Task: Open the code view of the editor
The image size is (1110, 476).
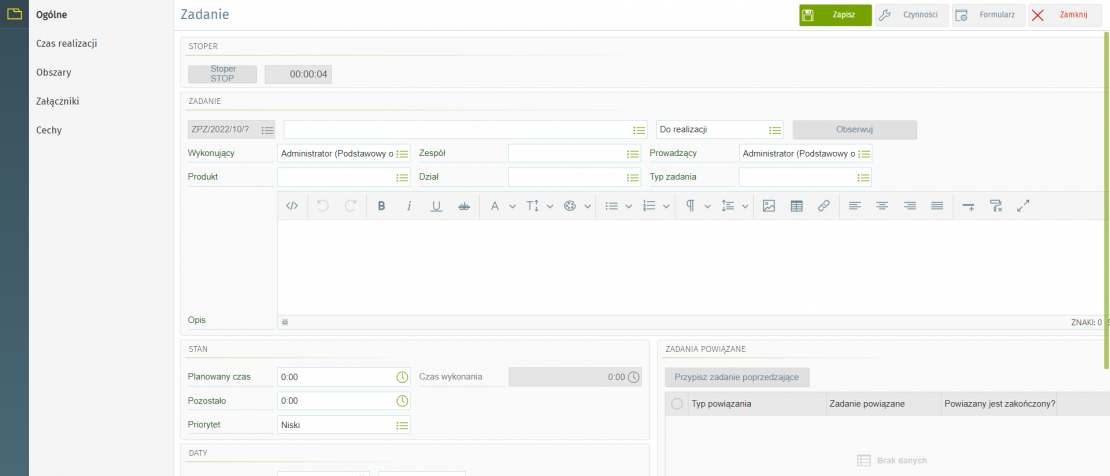Action: (x=292, y=206)
